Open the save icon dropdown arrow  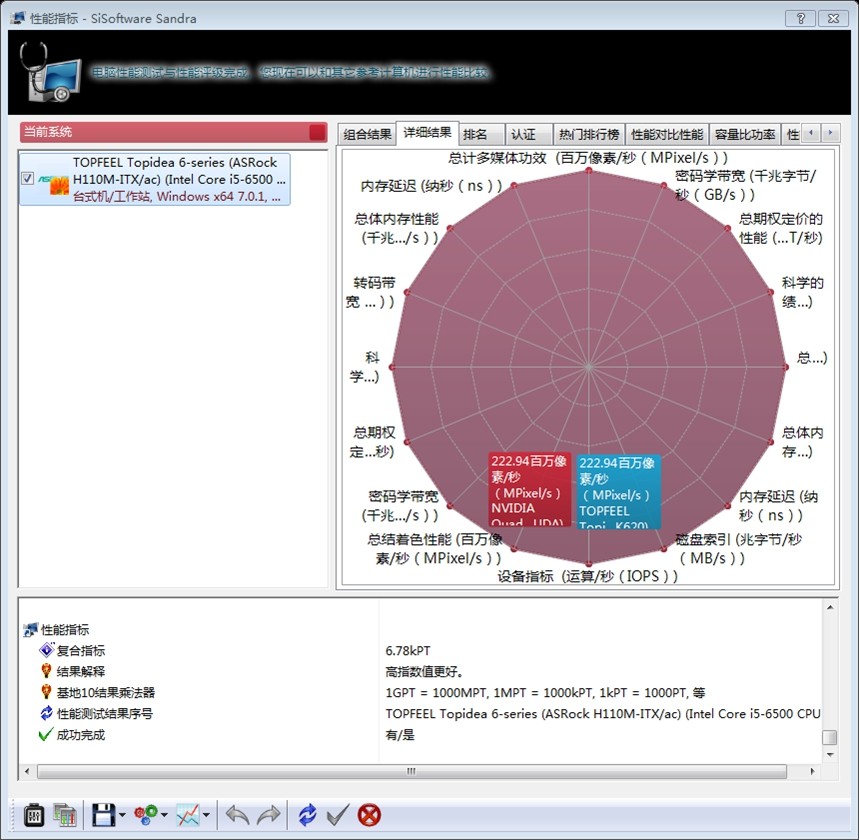coord(122,815)
